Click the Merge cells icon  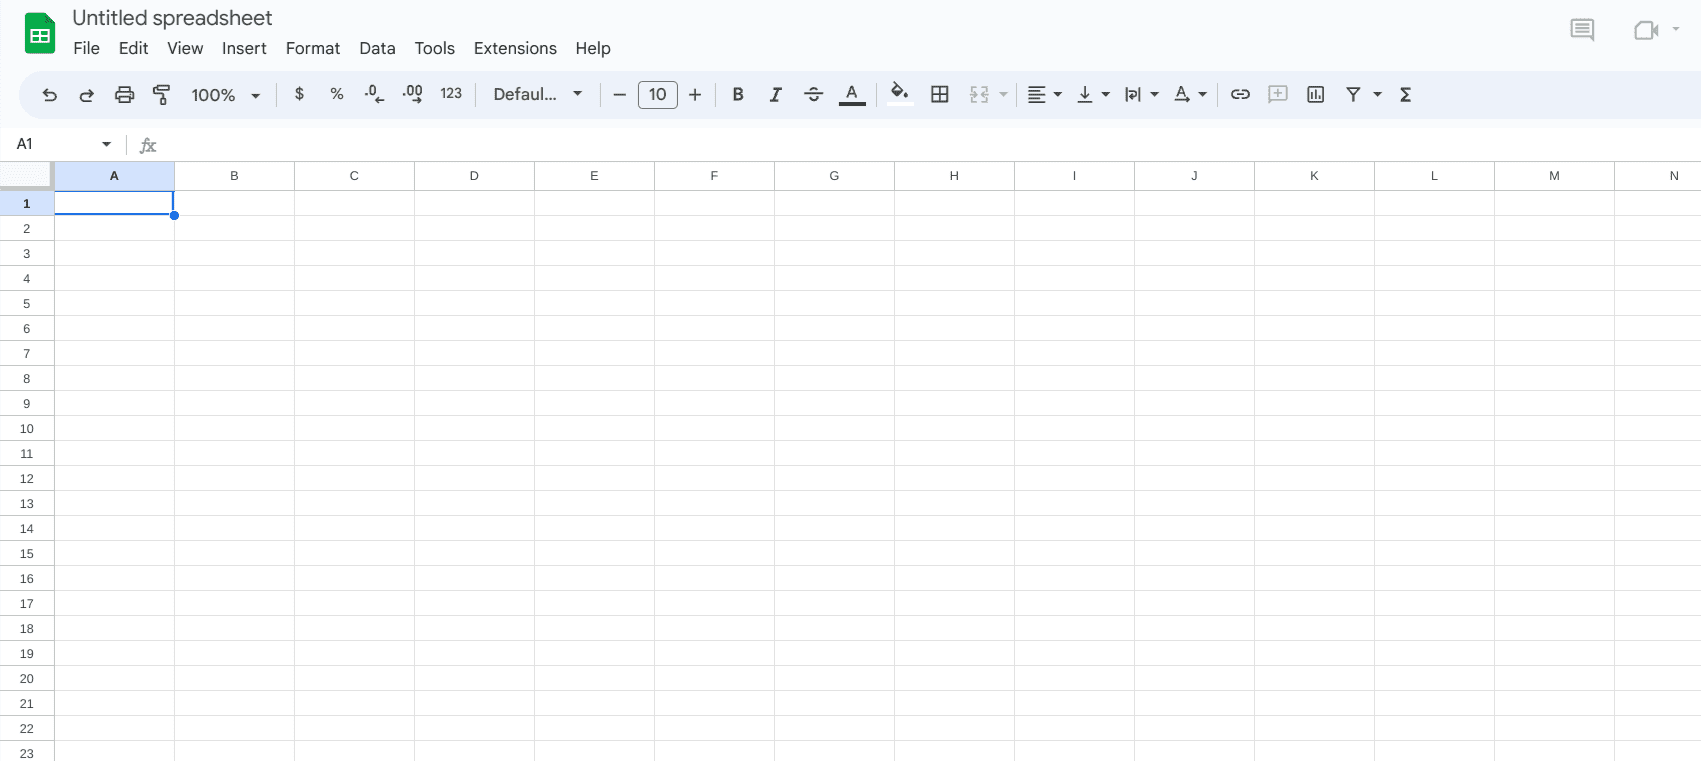pos(979,94)
